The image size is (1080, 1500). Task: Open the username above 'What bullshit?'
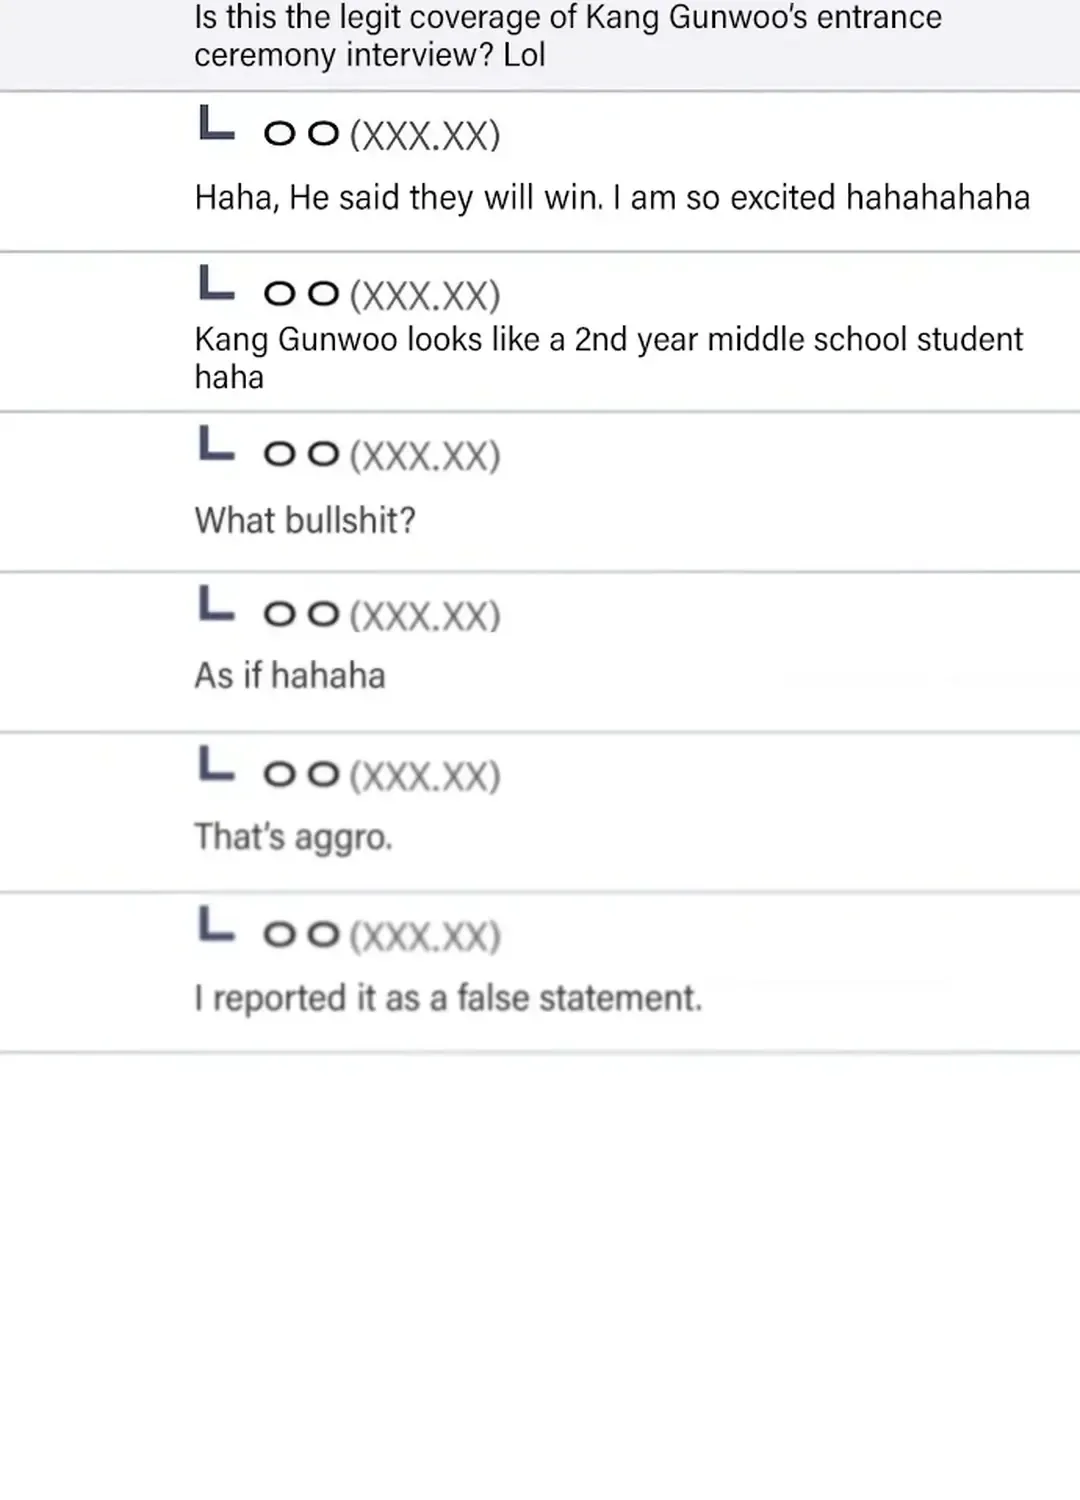coord(381,456)
